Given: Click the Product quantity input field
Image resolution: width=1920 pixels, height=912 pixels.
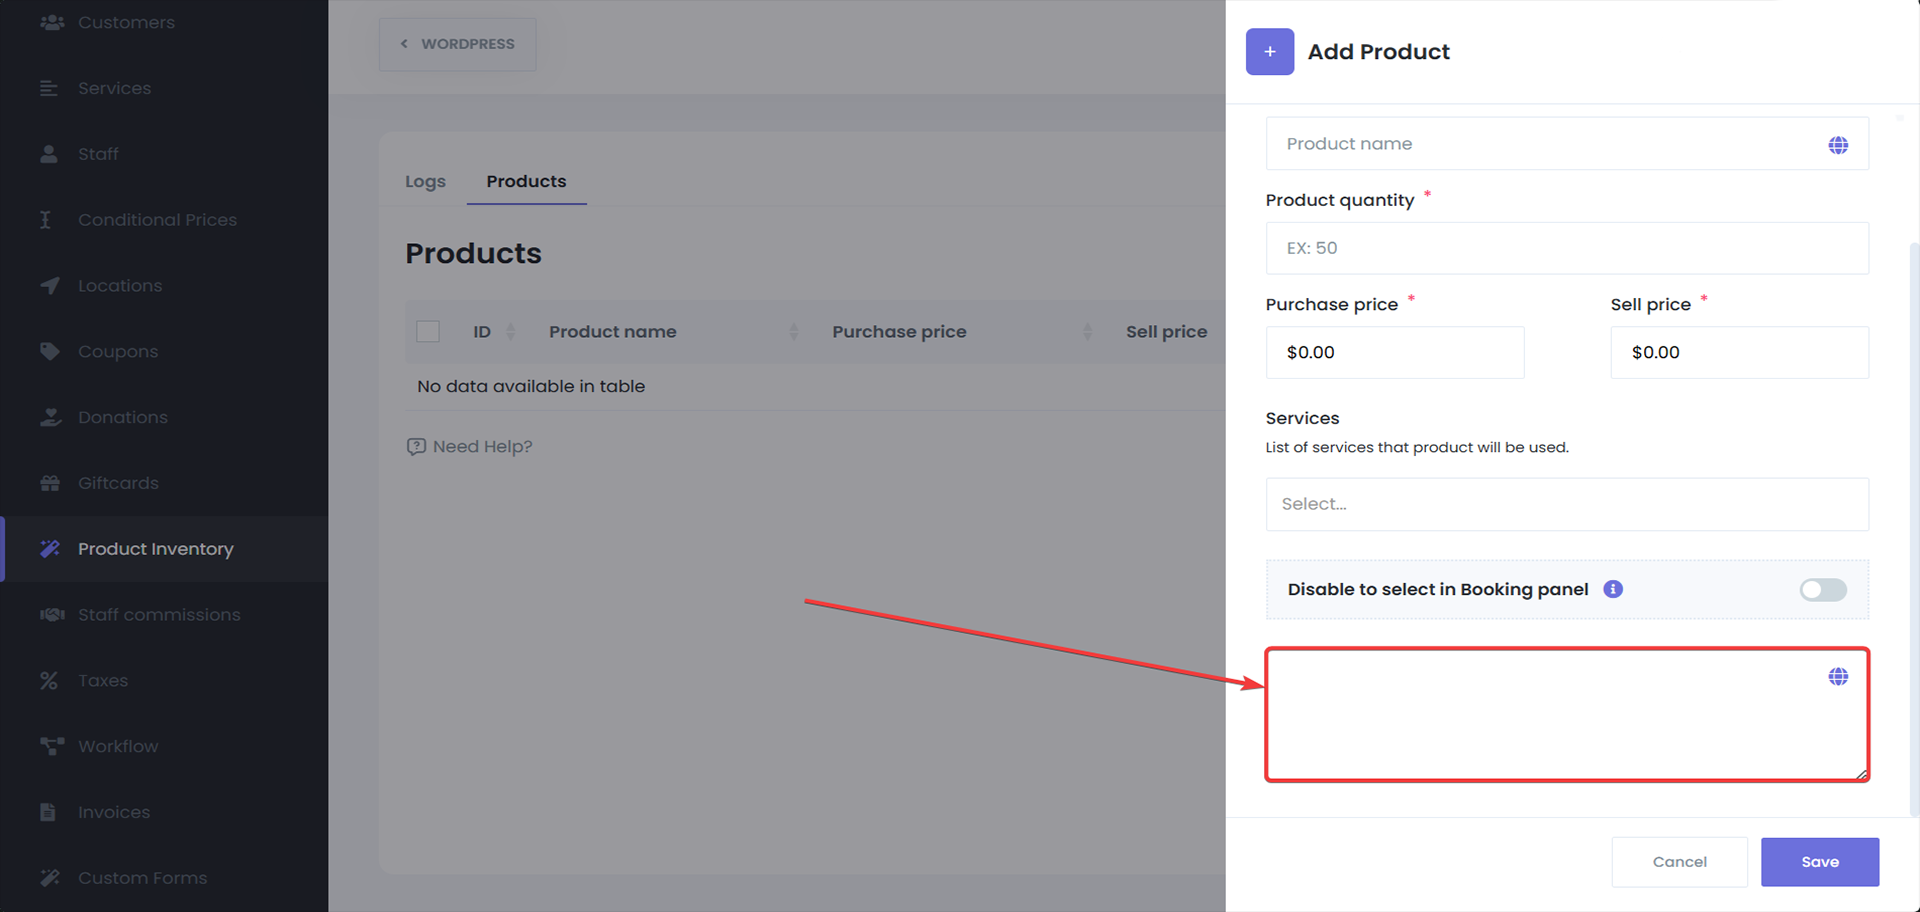Looking at the screenshot, I should coord(1567,247).
